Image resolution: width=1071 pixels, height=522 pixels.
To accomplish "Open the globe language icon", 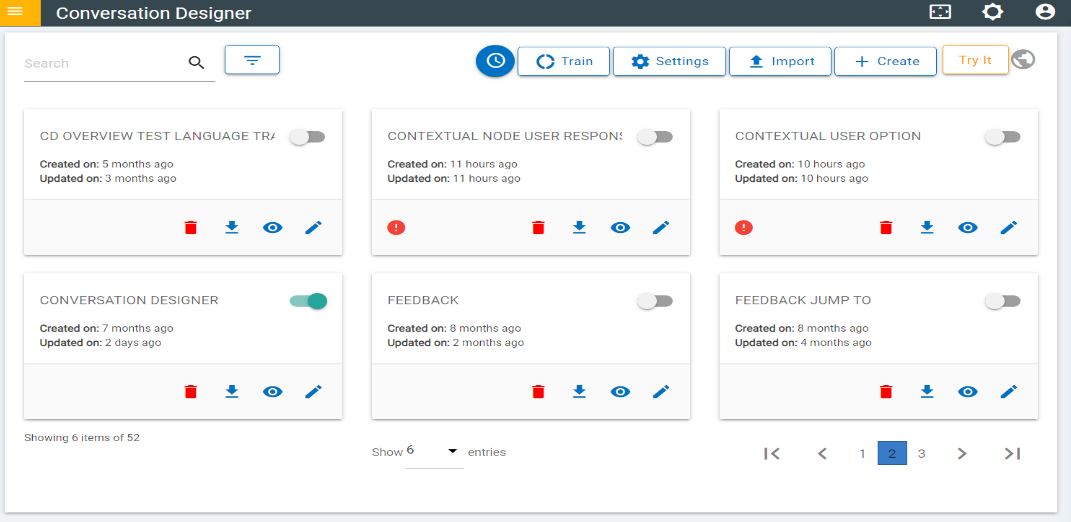I will [x=1023, y=60].
